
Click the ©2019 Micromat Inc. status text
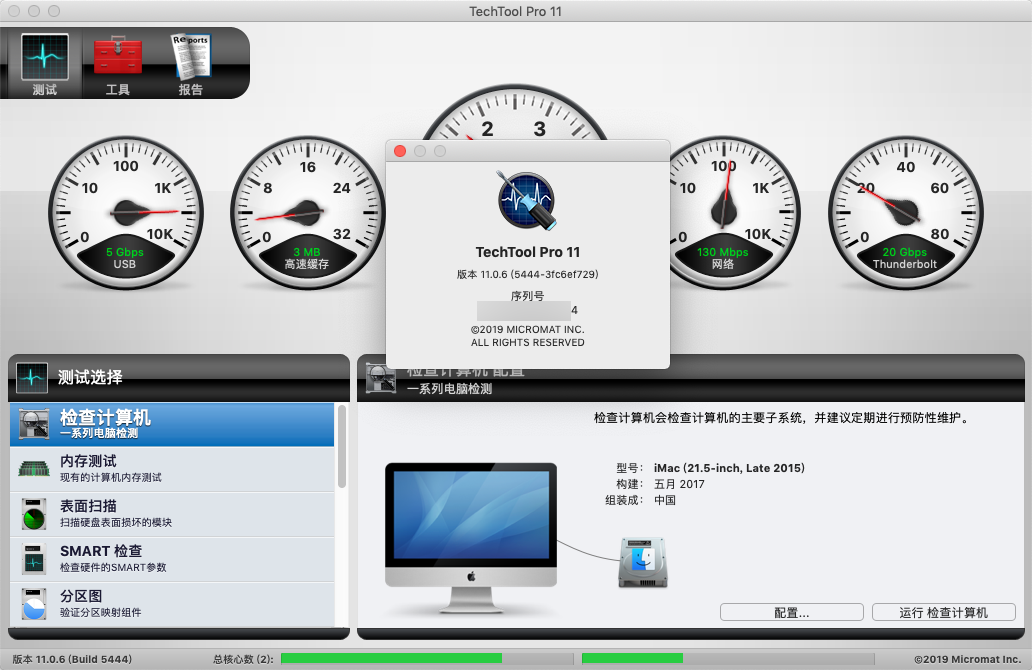pos(968,659)
